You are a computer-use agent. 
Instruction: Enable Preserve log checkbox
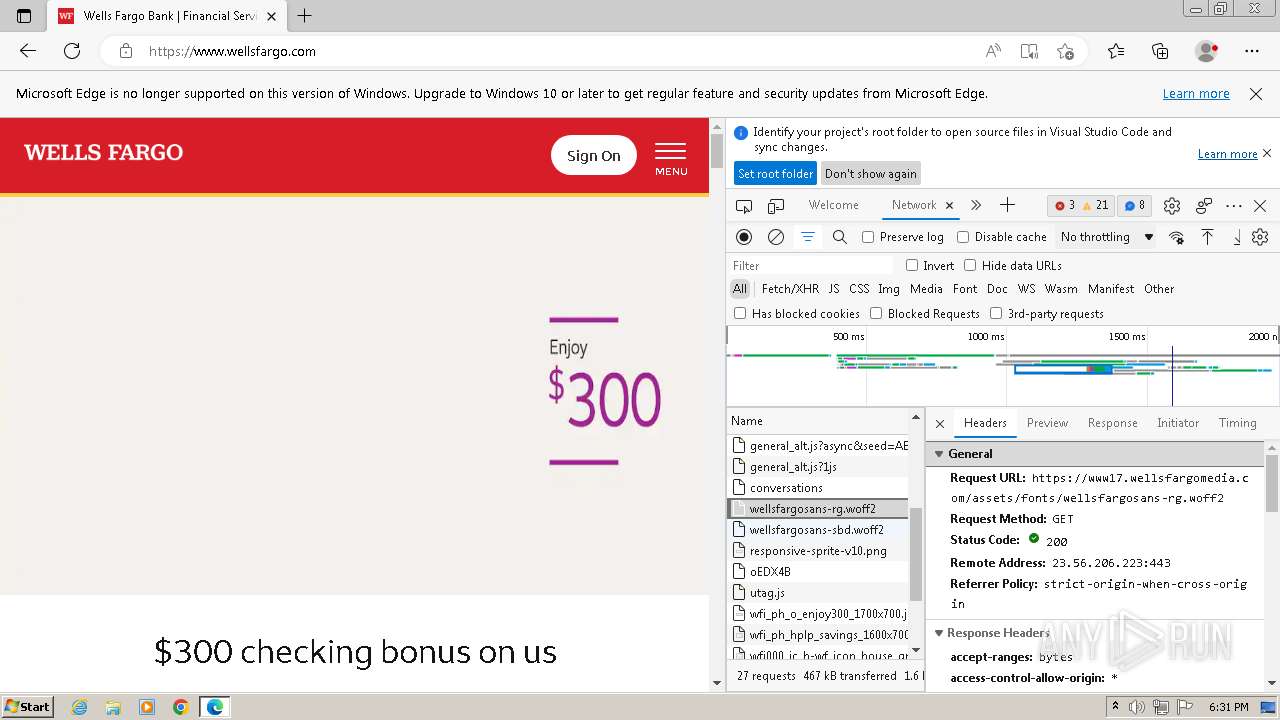coord(868,237)
